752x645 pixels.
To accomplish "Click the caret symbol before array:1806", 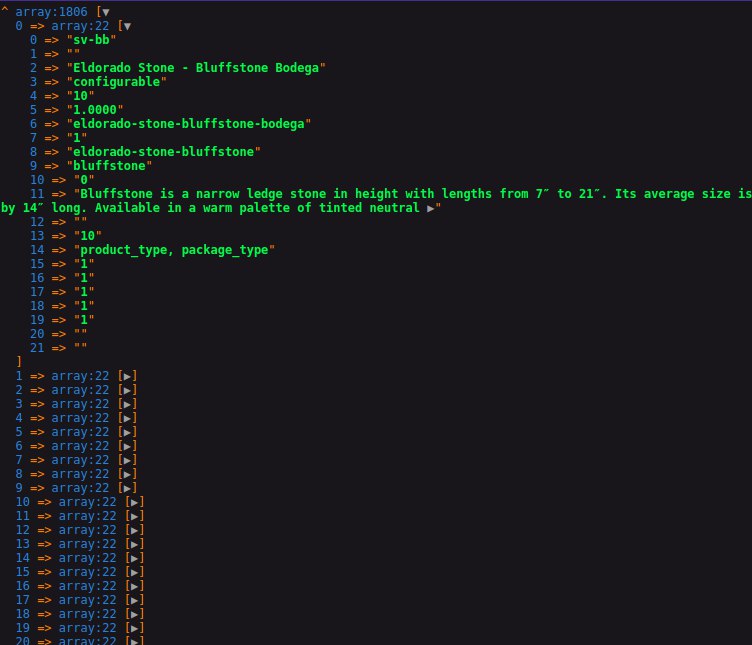I will pos(5,10).
